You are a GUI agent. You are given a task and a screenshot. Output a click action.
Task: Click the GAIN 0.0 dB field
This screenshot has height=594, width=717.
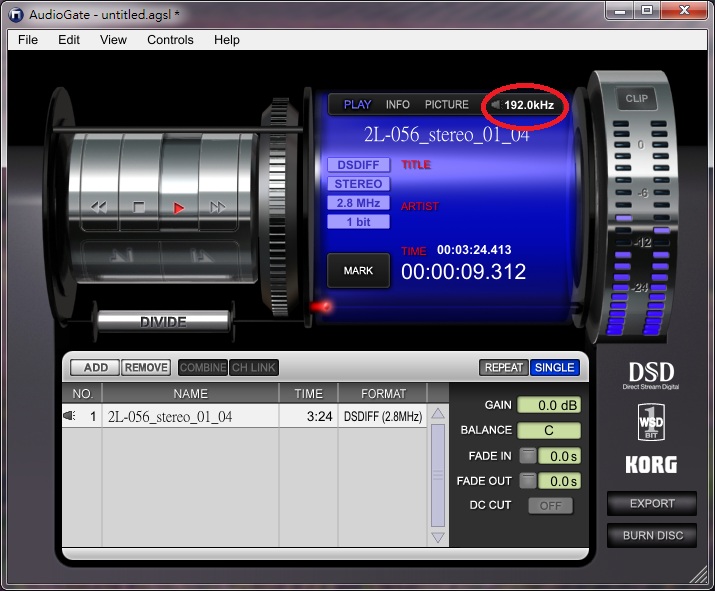tap(549, 405)
